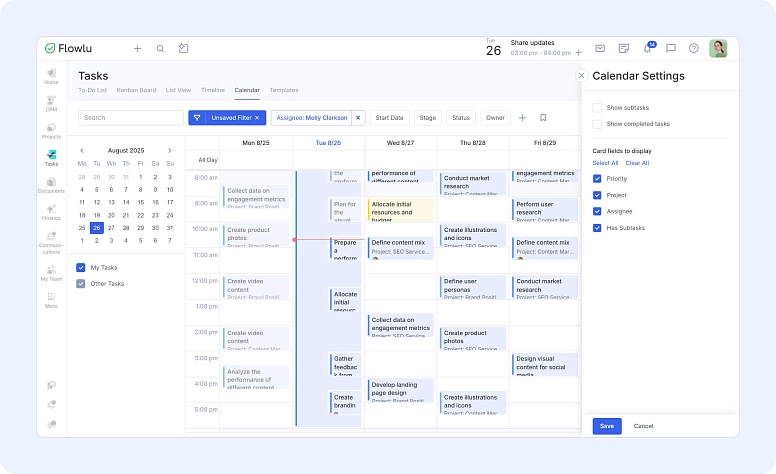Open the Stage filter dropdown
This screenshot has height=474, width=776.
coord(428,118)
